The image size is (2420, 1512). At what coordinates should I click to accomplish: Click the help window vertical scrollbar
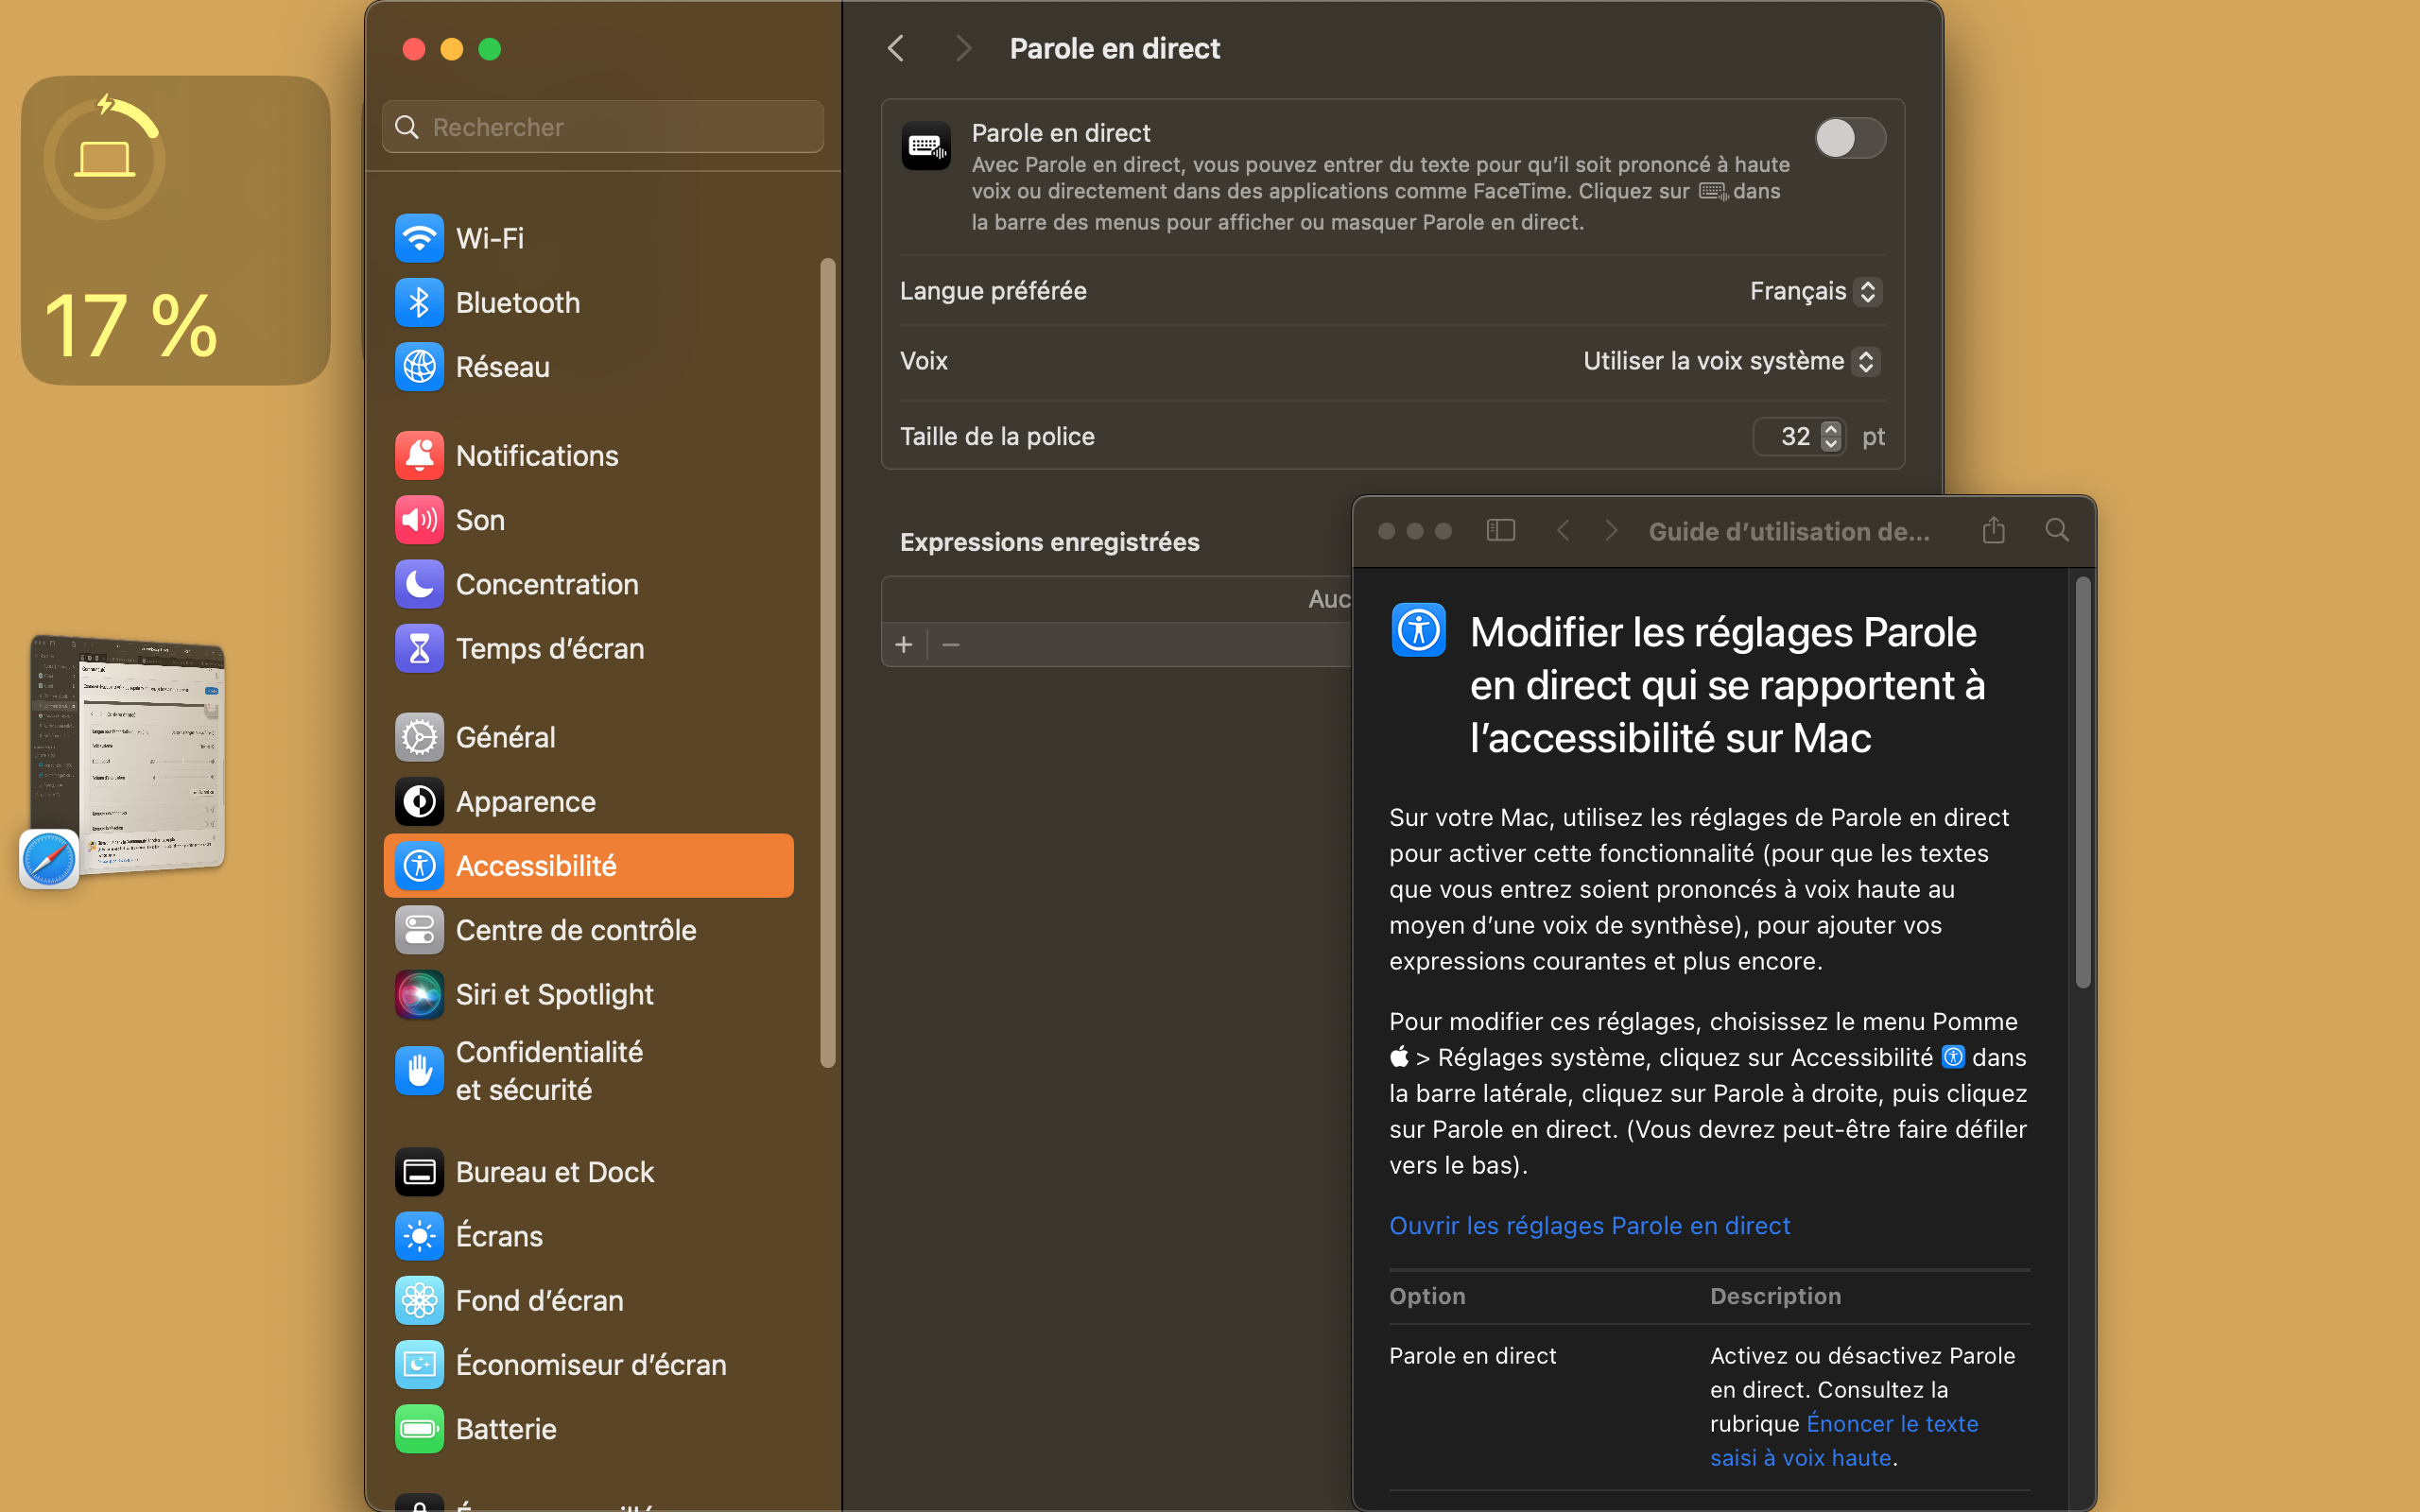[2083, 780]
